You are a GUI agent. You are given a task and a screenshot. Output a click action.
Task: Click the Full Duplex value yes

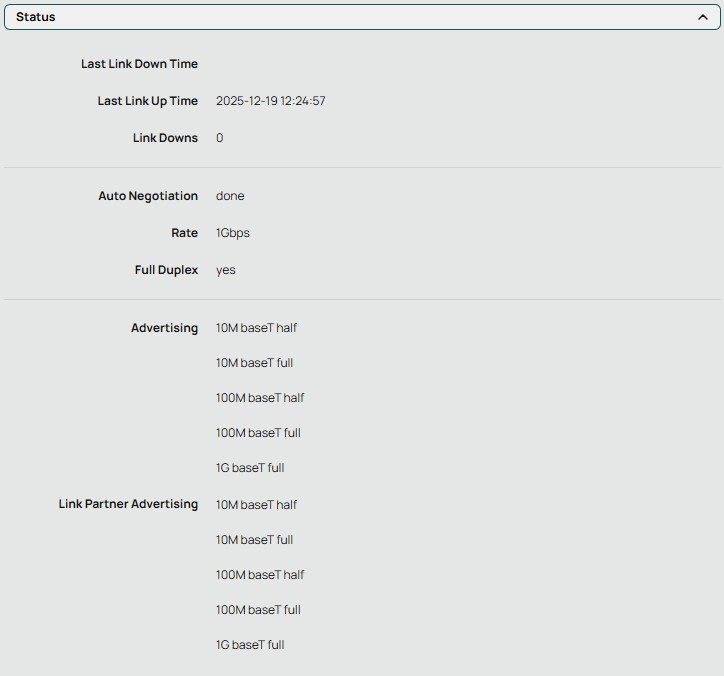click(226, 270)
